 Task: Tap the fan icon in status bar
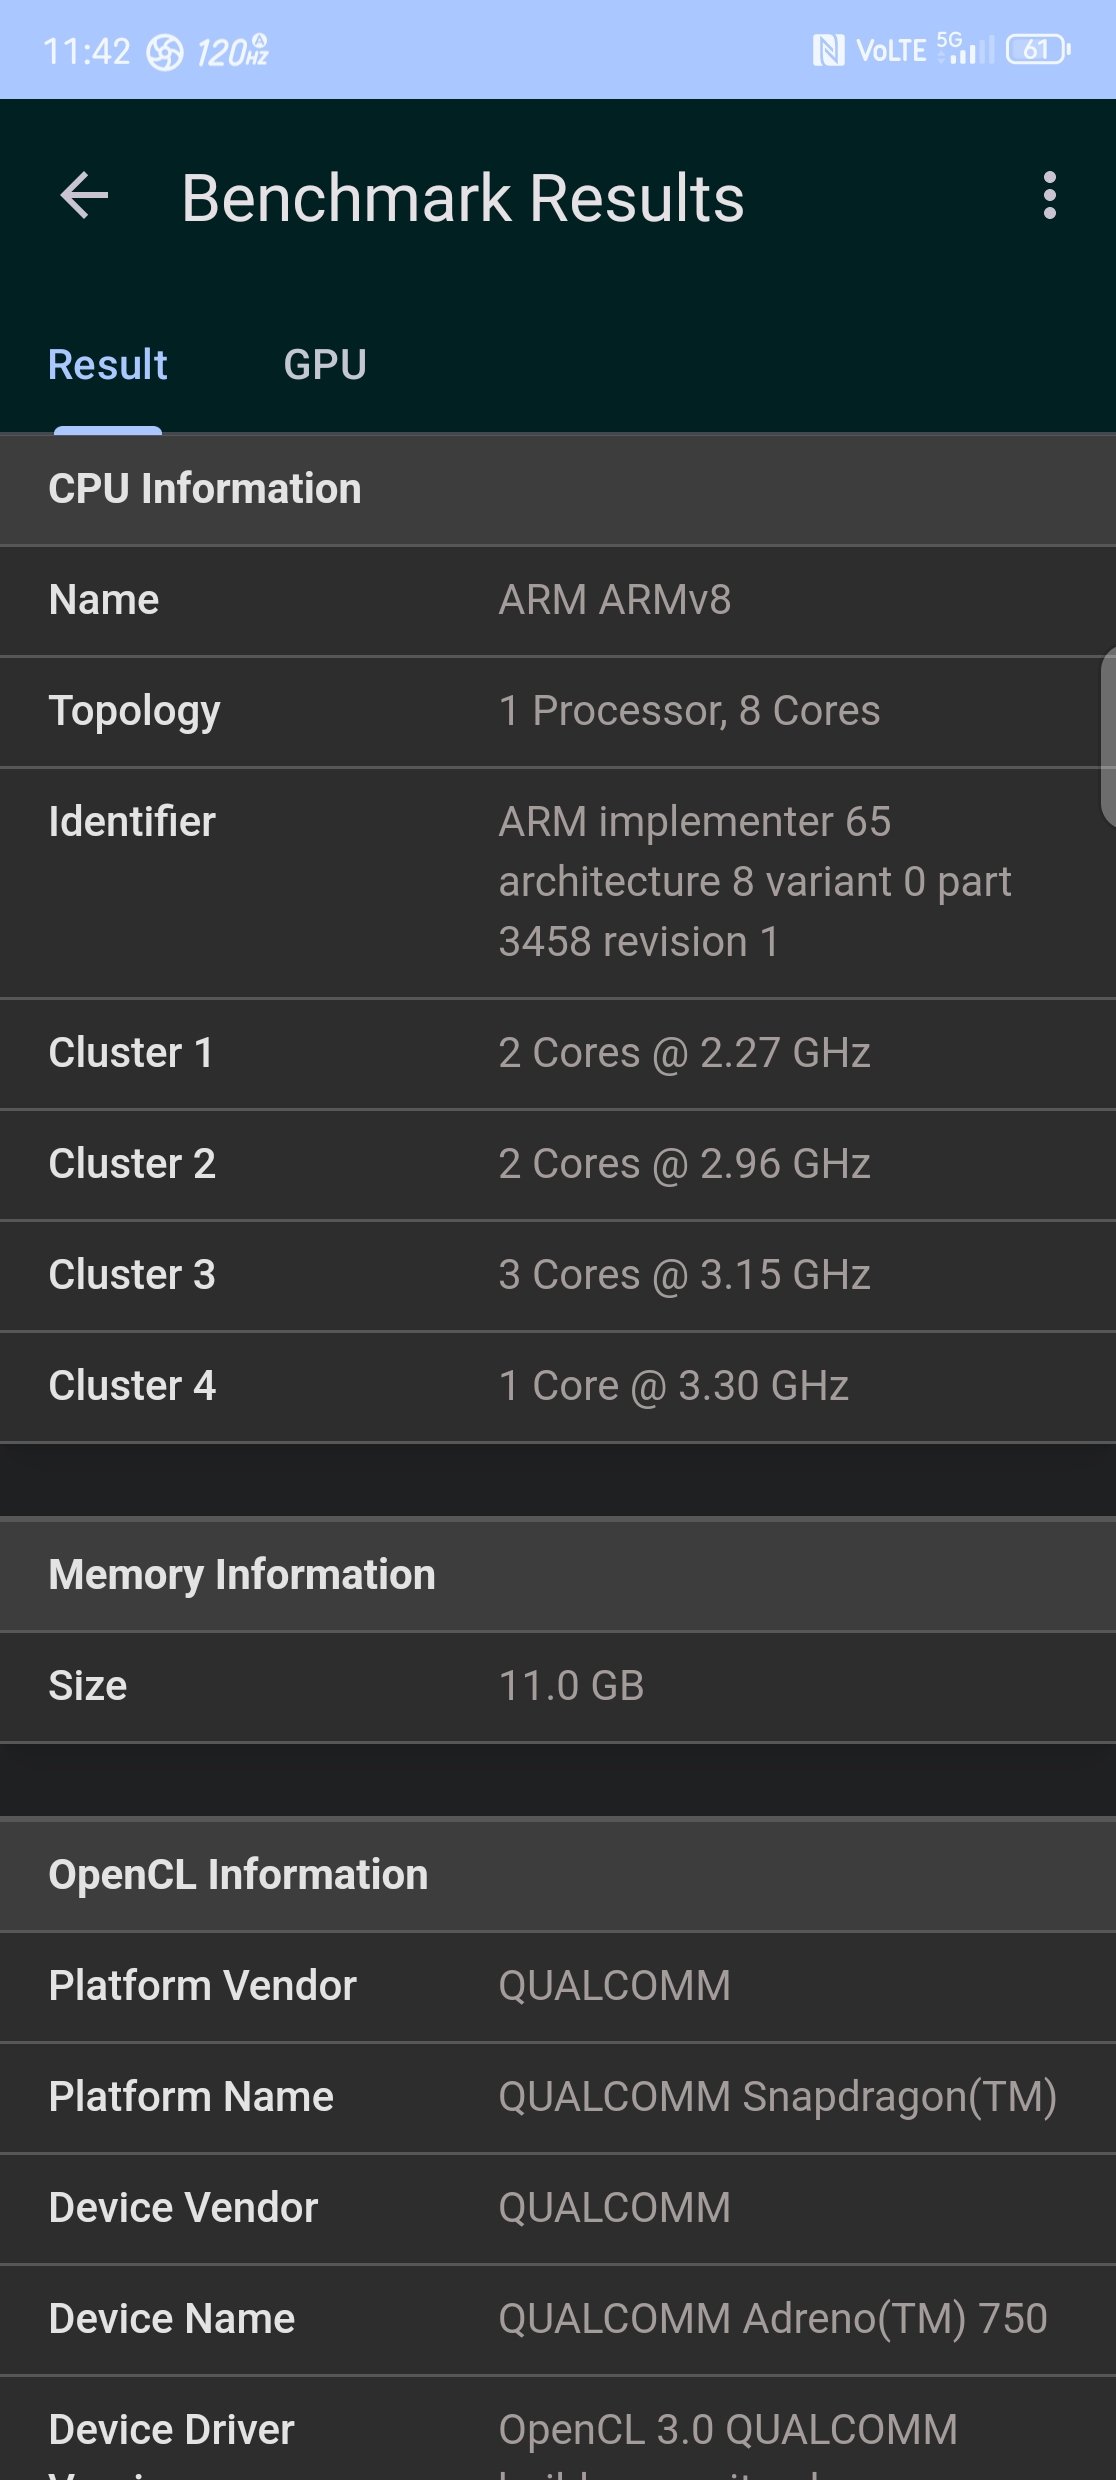tap(165, 52)
